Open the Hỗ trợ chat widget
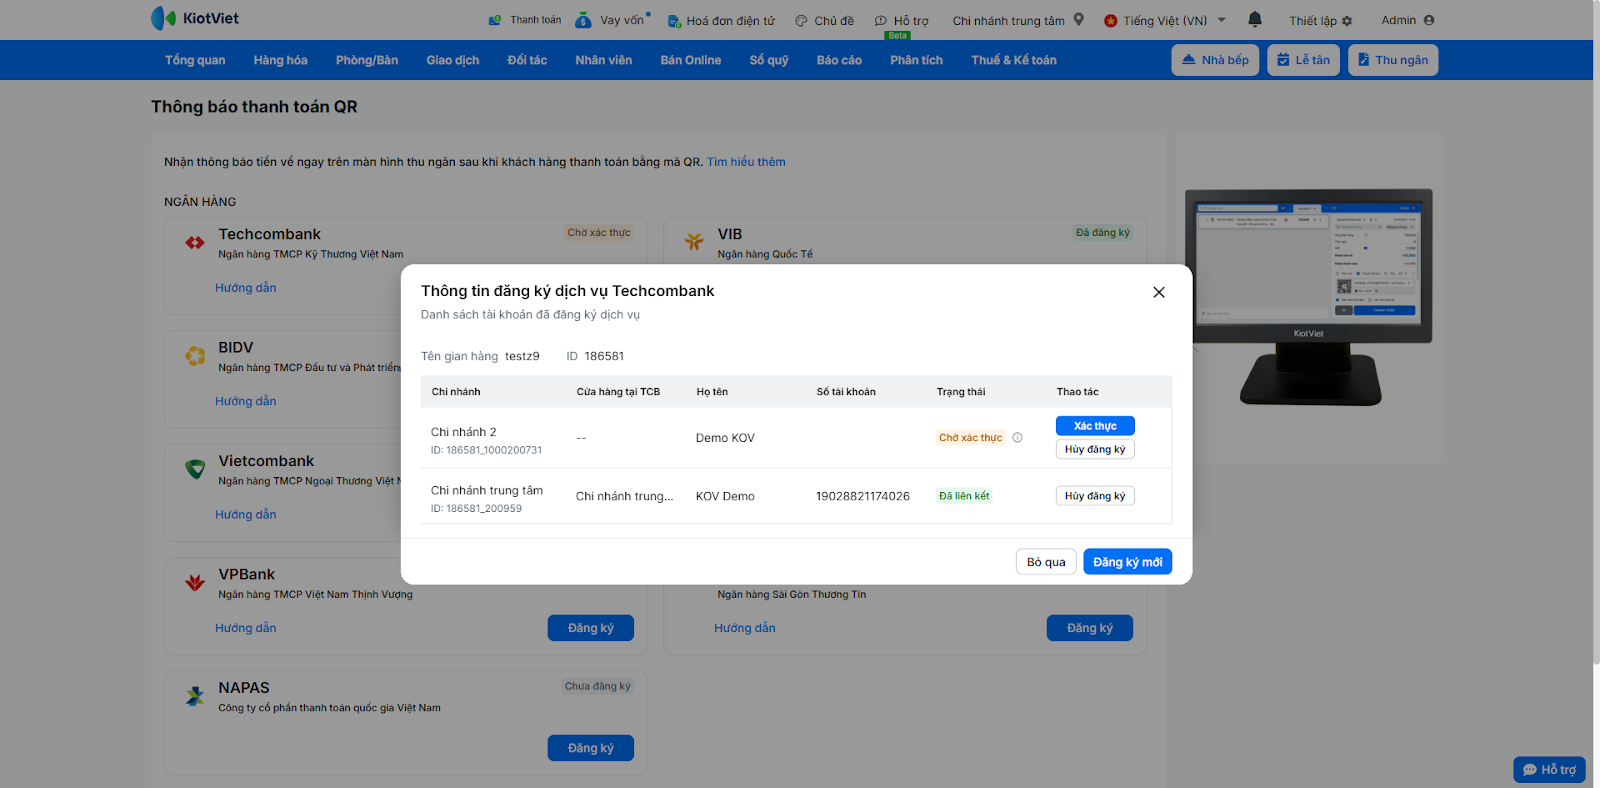The height and width of the screenshot is (788, 1600). [x=1549, y=769]
